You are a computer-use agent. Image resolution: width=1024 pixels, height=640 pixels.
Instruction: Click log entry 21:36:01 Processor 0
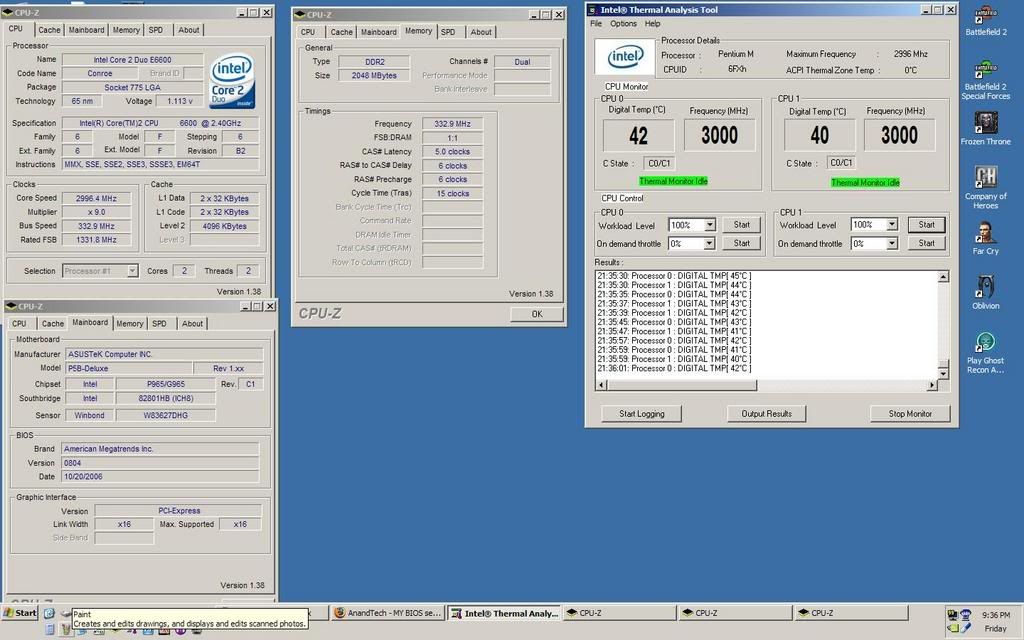674,368
